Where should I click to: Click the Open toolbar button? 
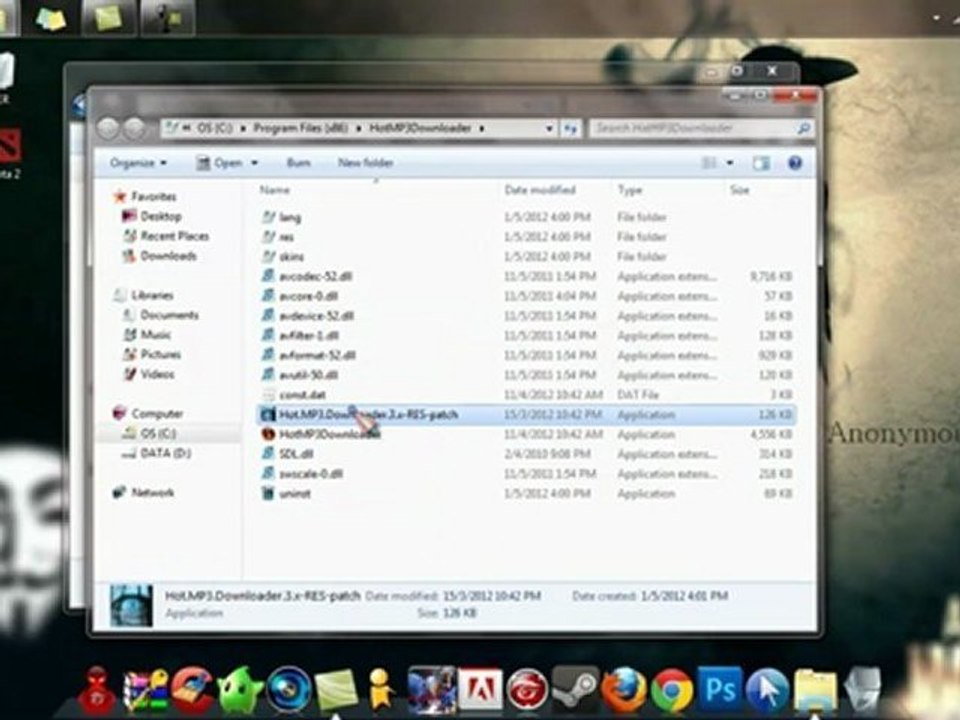point(220,163)
